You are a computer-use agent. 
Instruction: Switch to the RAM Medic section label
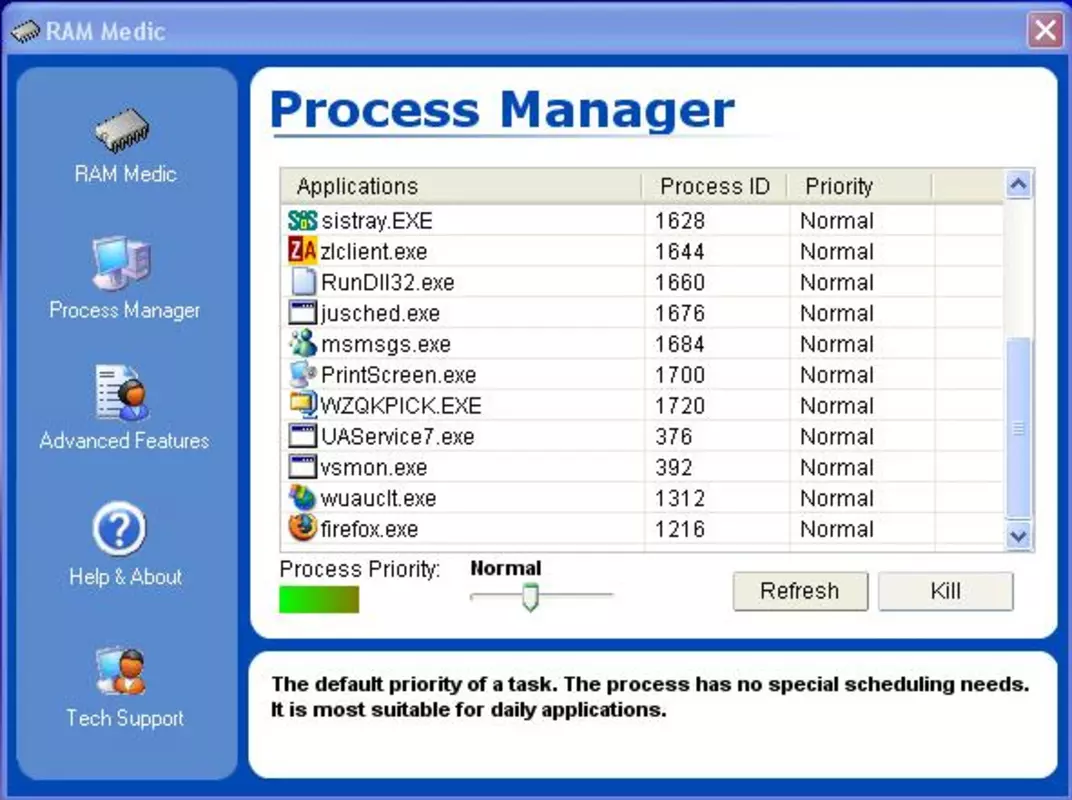coord(125,174)
